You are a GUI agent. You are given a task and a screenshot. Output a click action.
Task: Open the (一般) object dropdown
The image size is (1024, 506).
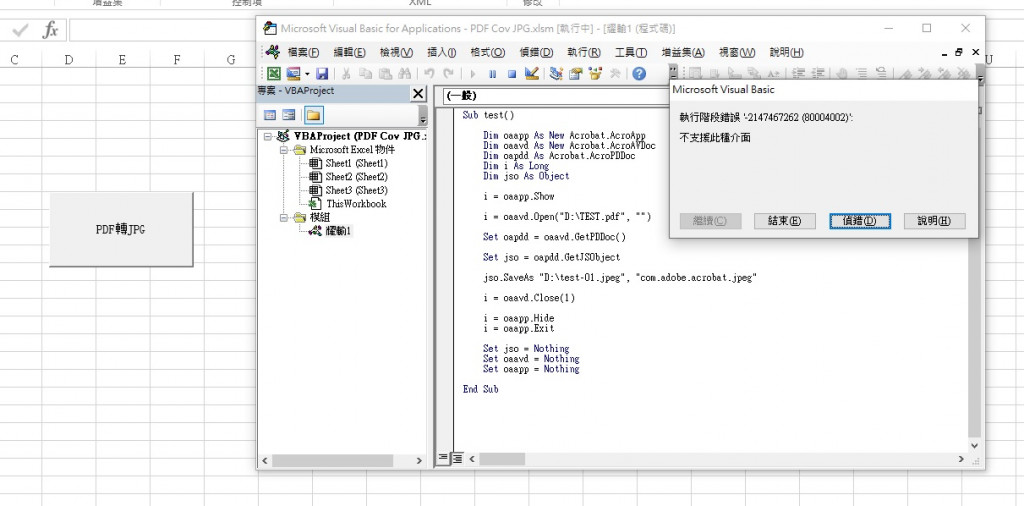point(555,96)
